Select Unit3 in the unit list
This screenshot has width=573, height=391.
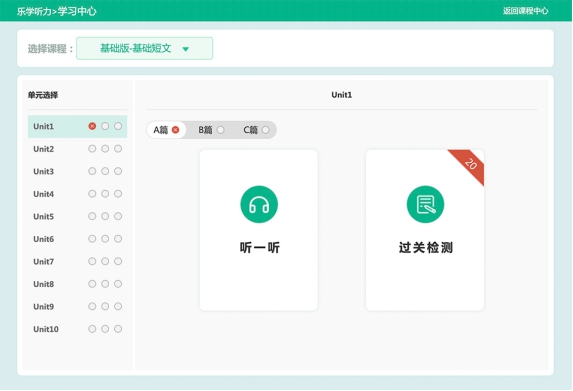tap(77, 171)
